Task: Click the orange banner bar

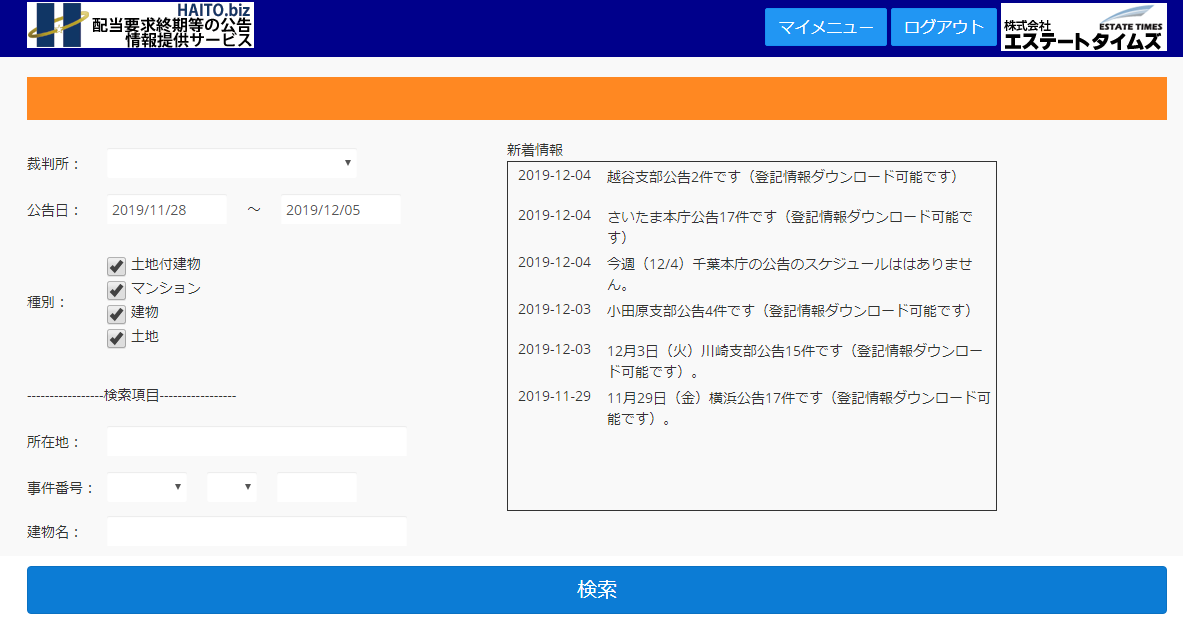Action: (x=596, y=98)
